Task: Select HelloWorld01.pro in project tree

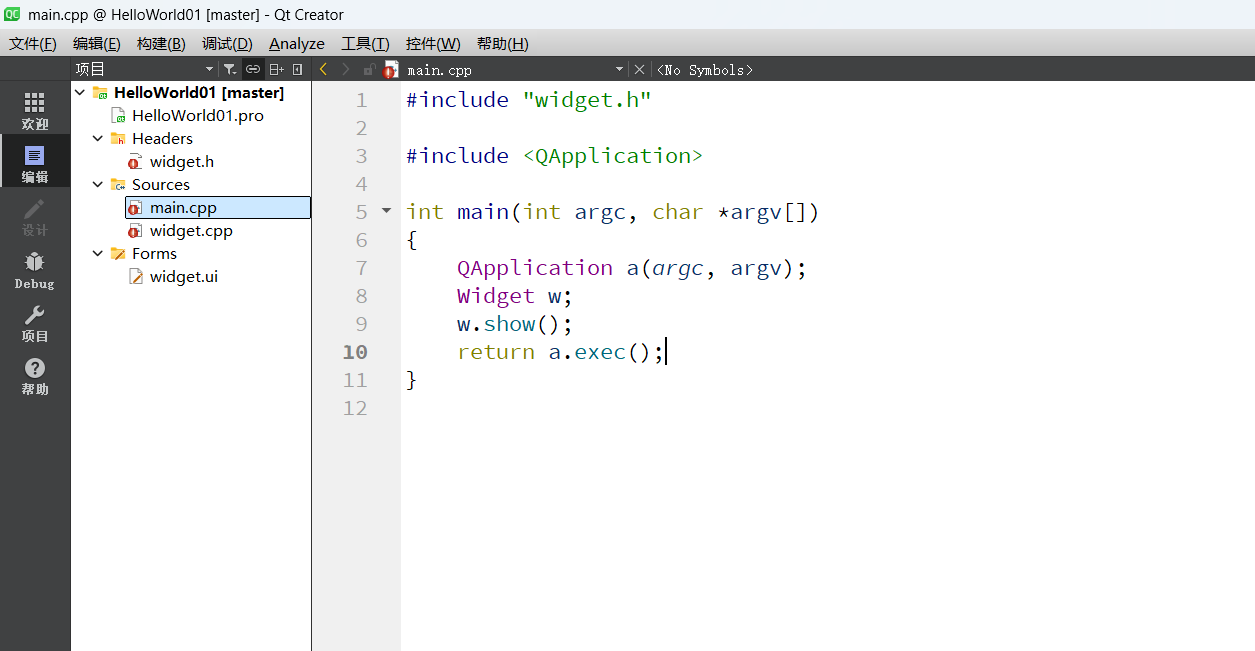Action: pyautogui.click(x=198, y=115)
